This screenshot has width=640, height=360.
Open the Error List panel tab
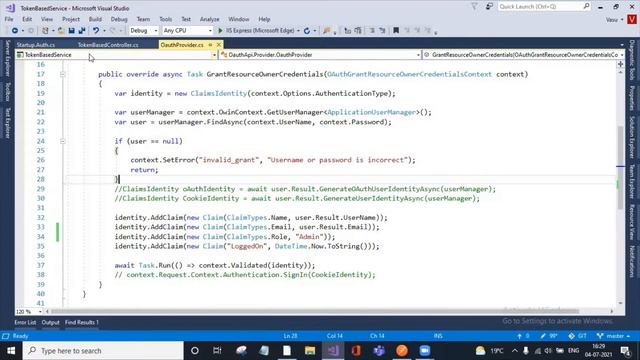point(25,322)
